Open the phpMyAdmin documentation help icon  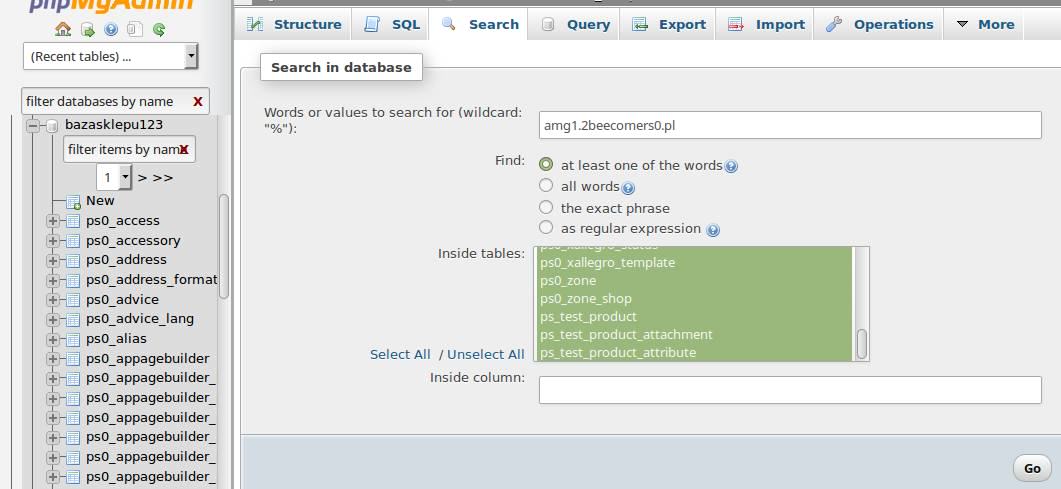pos(111,29)
